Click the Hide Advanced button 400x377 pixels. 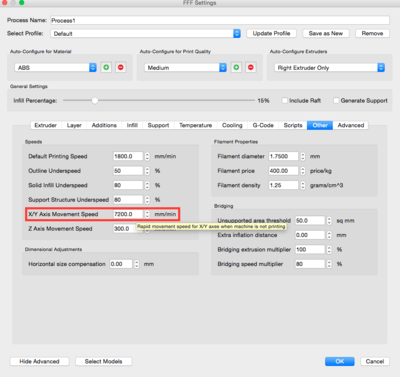tap(39, 361)
